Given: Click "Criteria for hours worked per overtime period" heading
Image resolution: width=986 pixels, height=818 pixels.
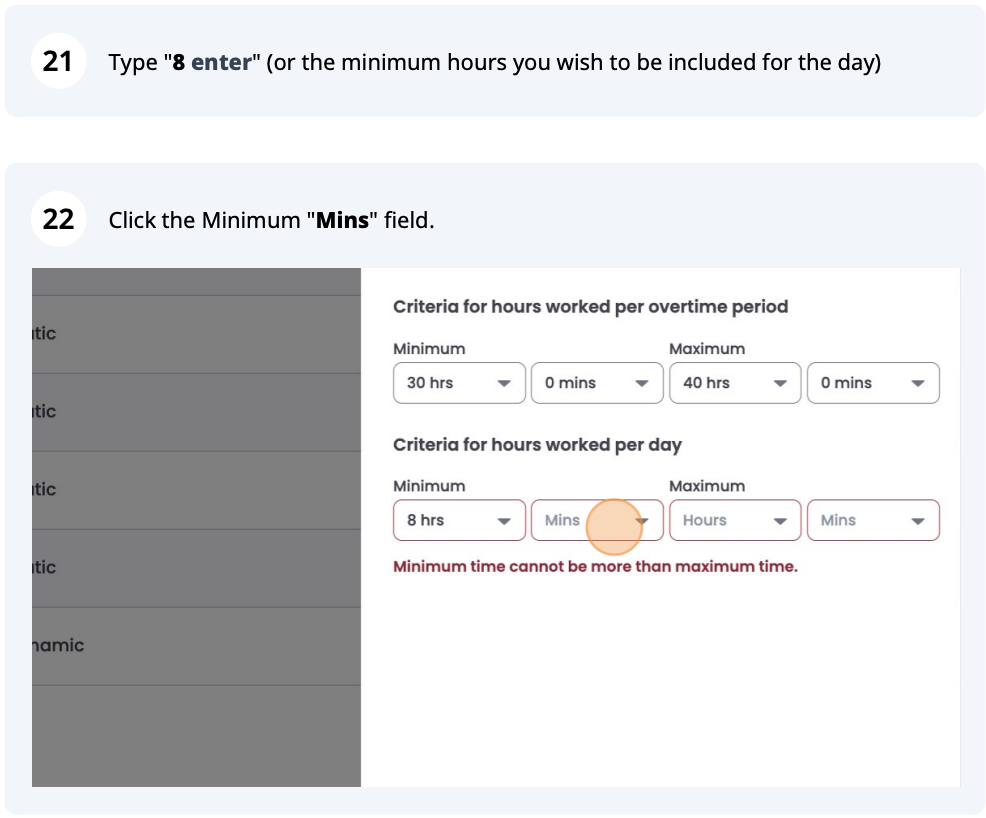Looking at the screenshot, I should (590, 307).
